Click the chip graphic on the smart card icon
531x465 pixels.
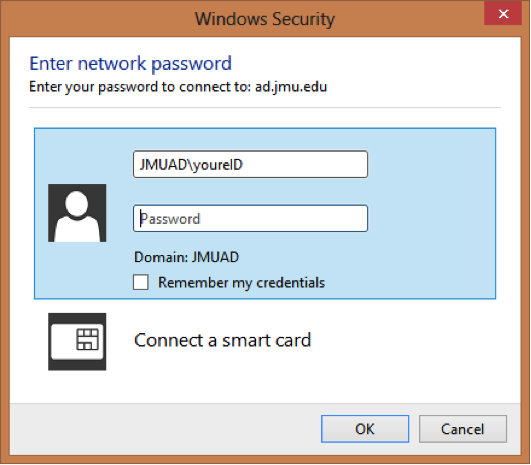pos(87,339)
